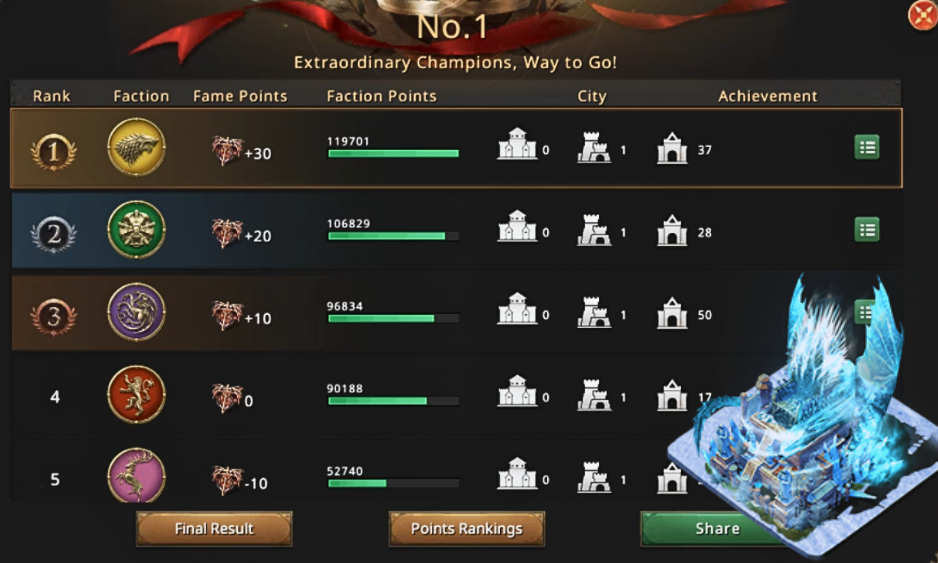Viewport: 938px width, 563px height.
Task: Open achievement list for rank 2 faction
Action: tap(867, 230)
